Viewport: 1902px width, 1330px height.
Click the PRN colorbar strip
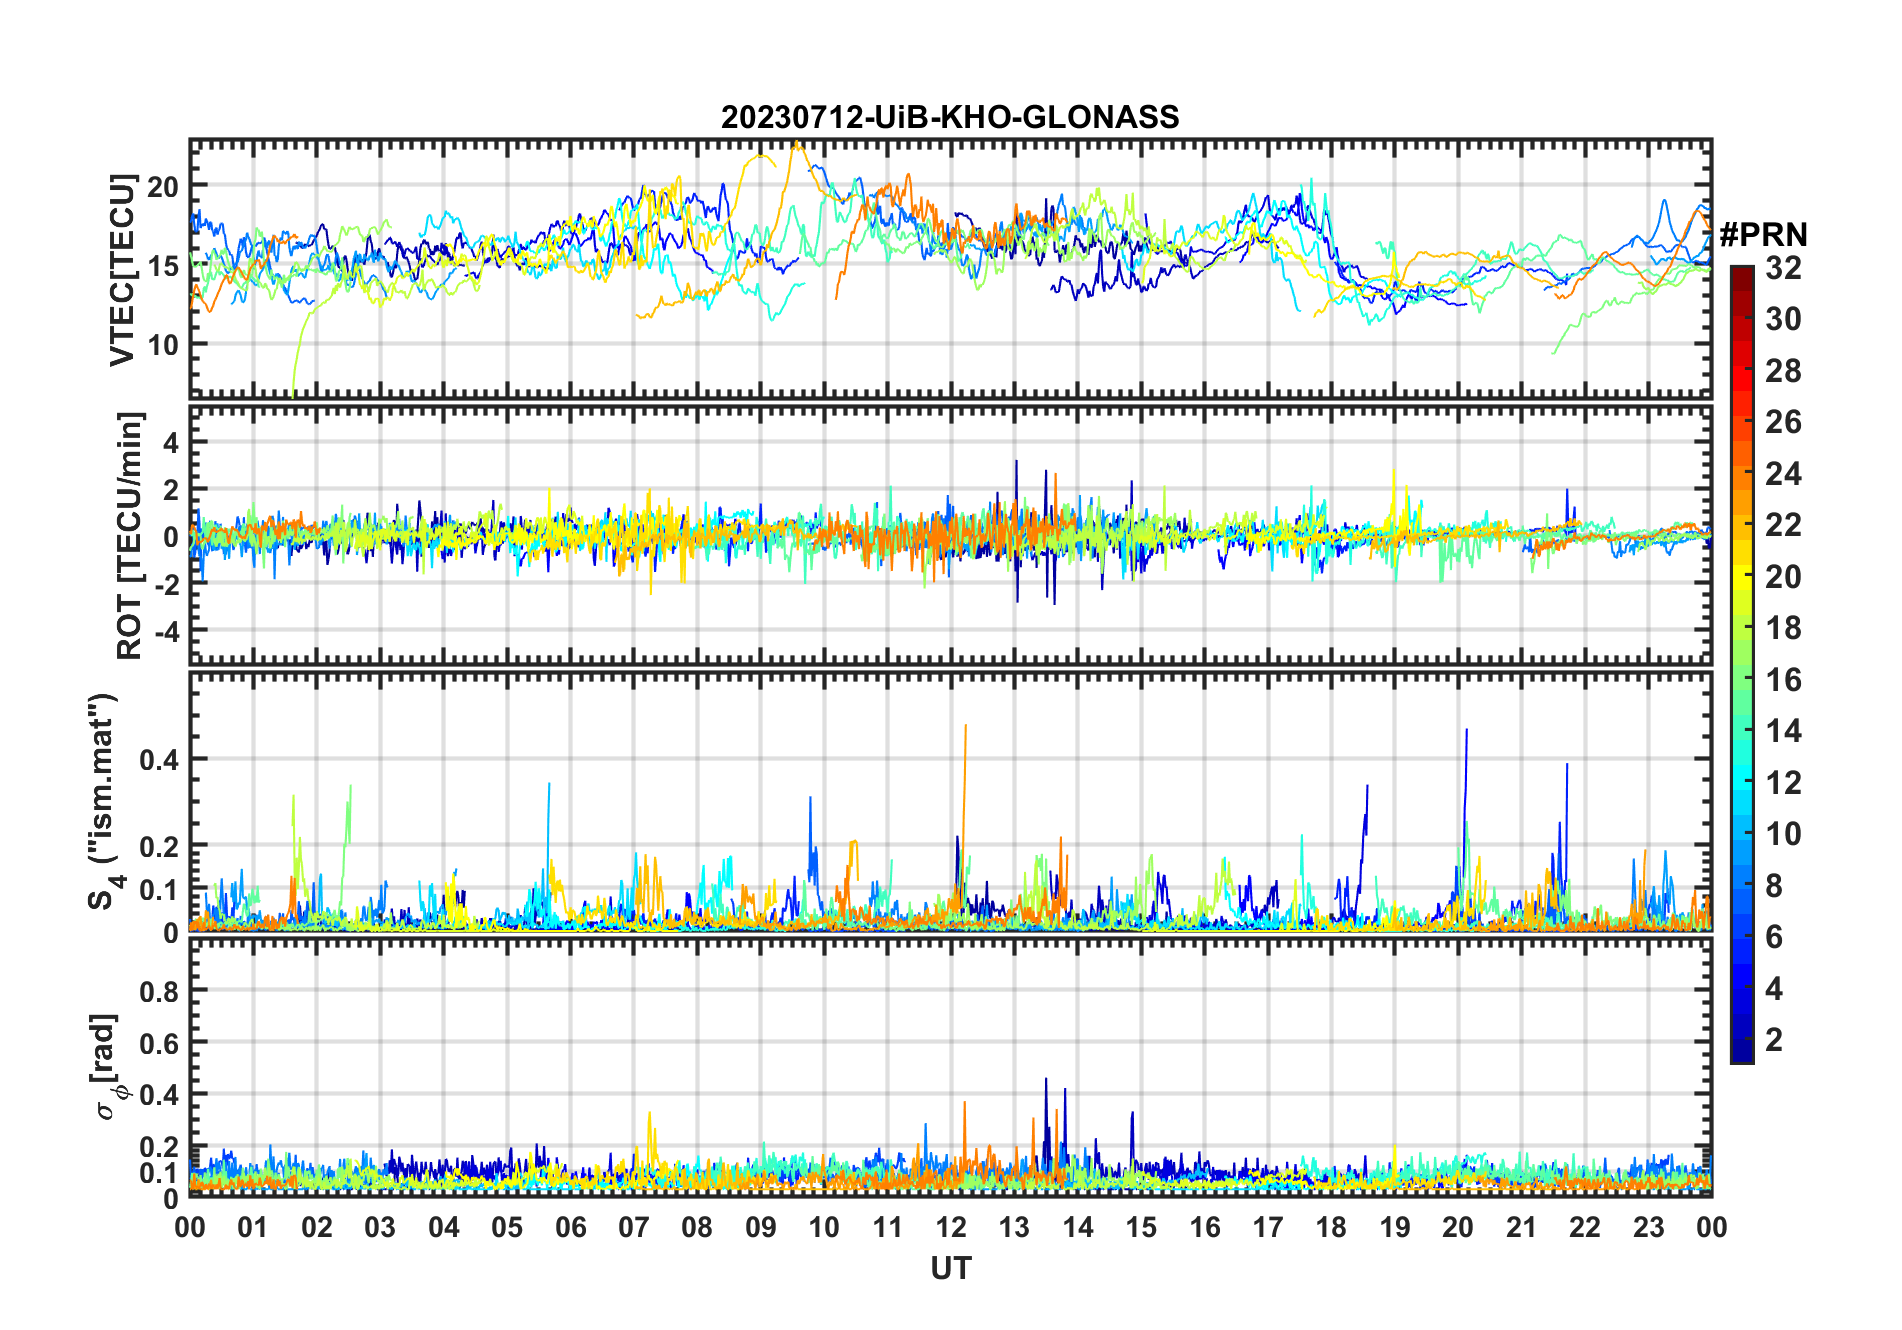1742,664
